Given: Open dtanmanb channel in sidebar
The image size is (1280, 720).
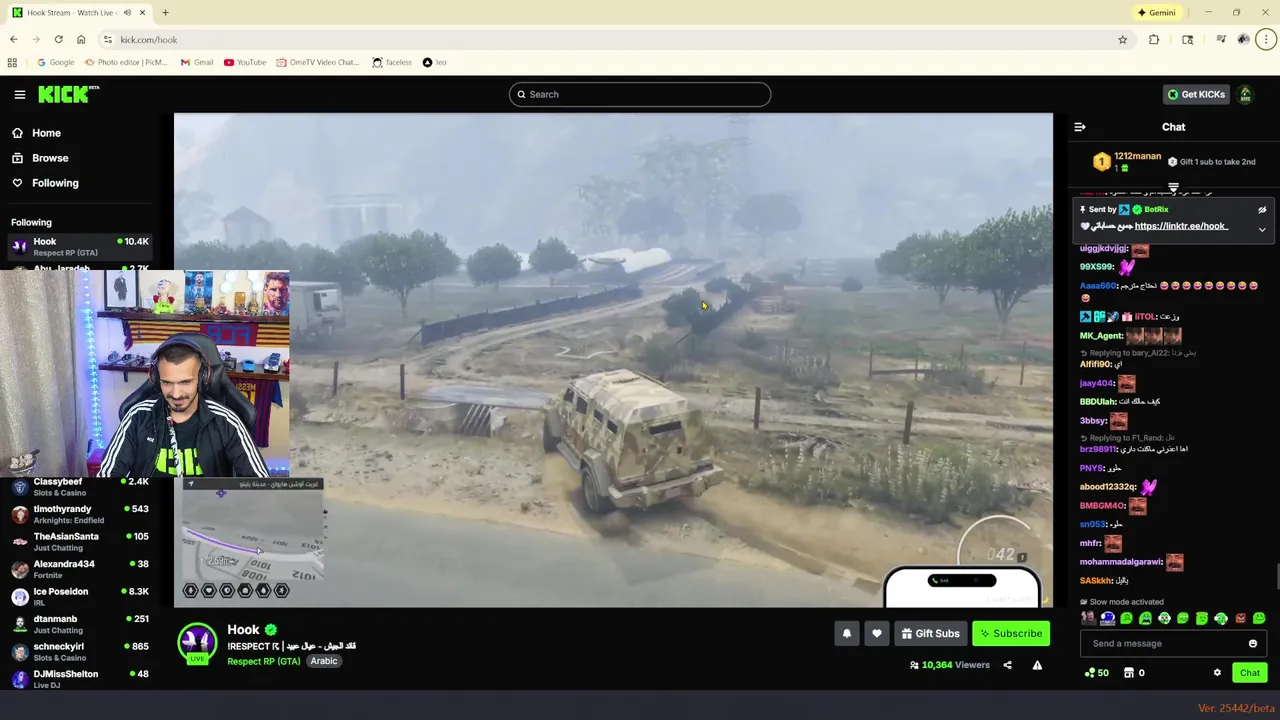Looking at the screenshot, I should [80, 624].
